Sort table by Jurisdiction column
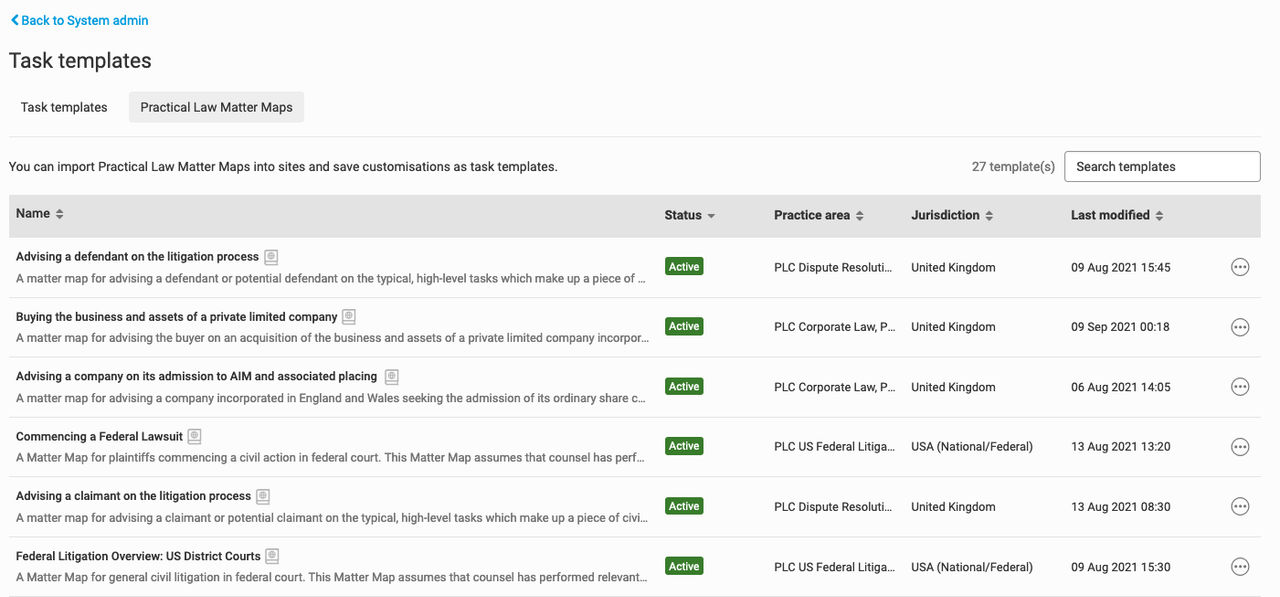 point(952,215)
